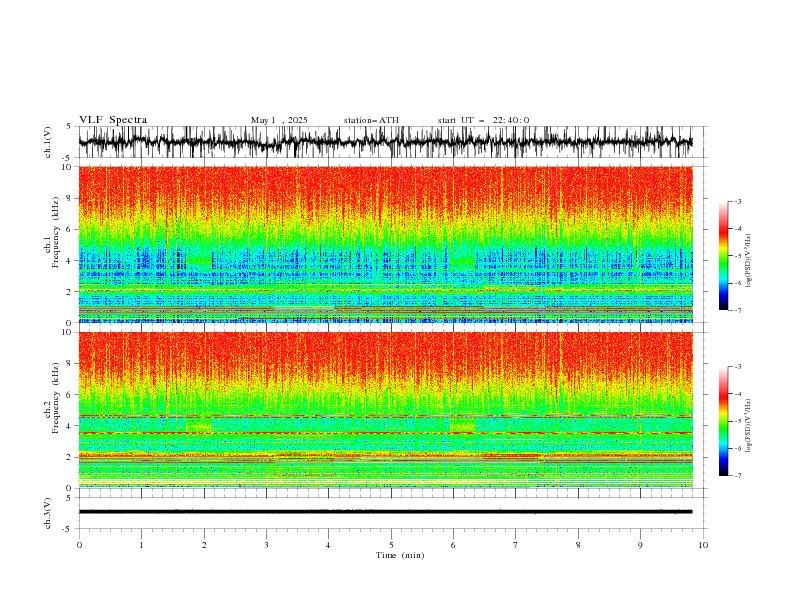Click the "-3" tick on upper color bar
Viewport: 792px width, 612px height.
(x=738, y=201)
